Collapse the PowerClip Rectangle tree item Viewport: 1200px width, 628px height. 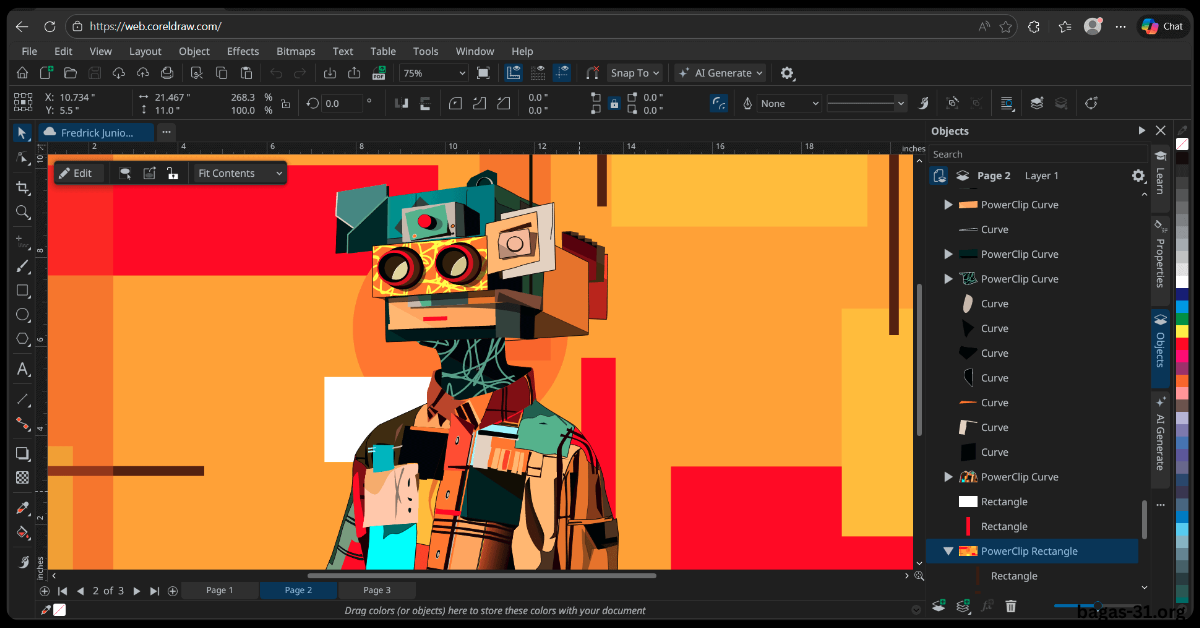coord(948,551)
